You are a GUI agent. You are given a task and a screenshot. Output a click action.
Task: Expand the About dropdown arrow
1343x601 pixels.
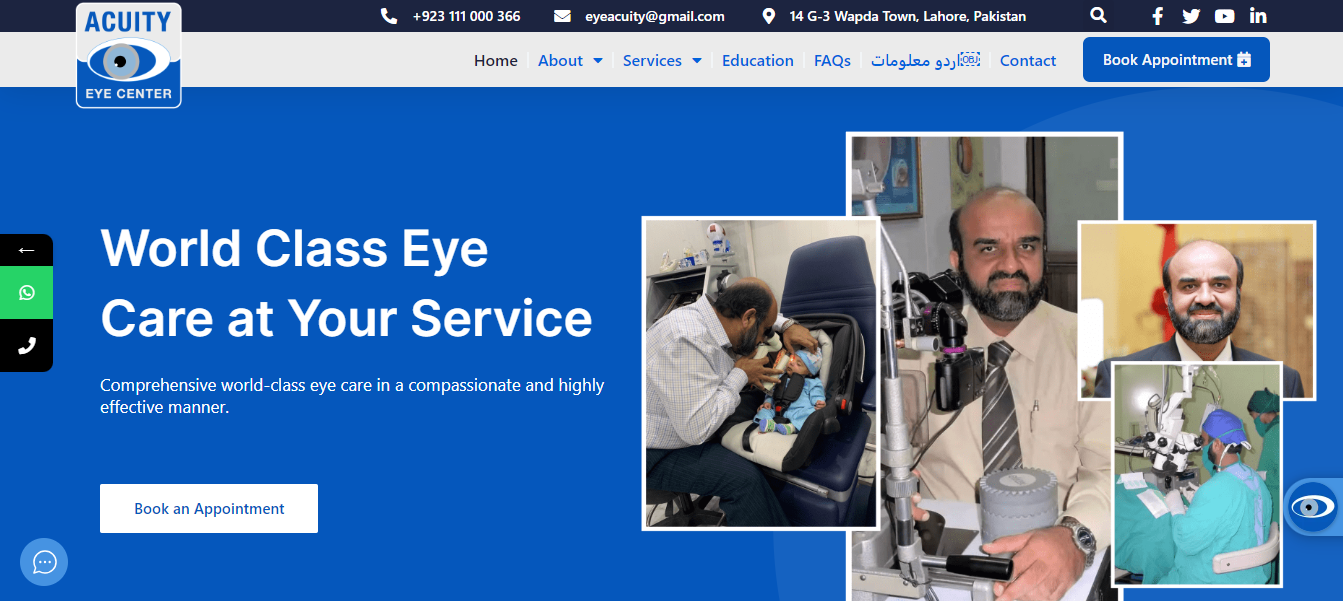(598, 61)
